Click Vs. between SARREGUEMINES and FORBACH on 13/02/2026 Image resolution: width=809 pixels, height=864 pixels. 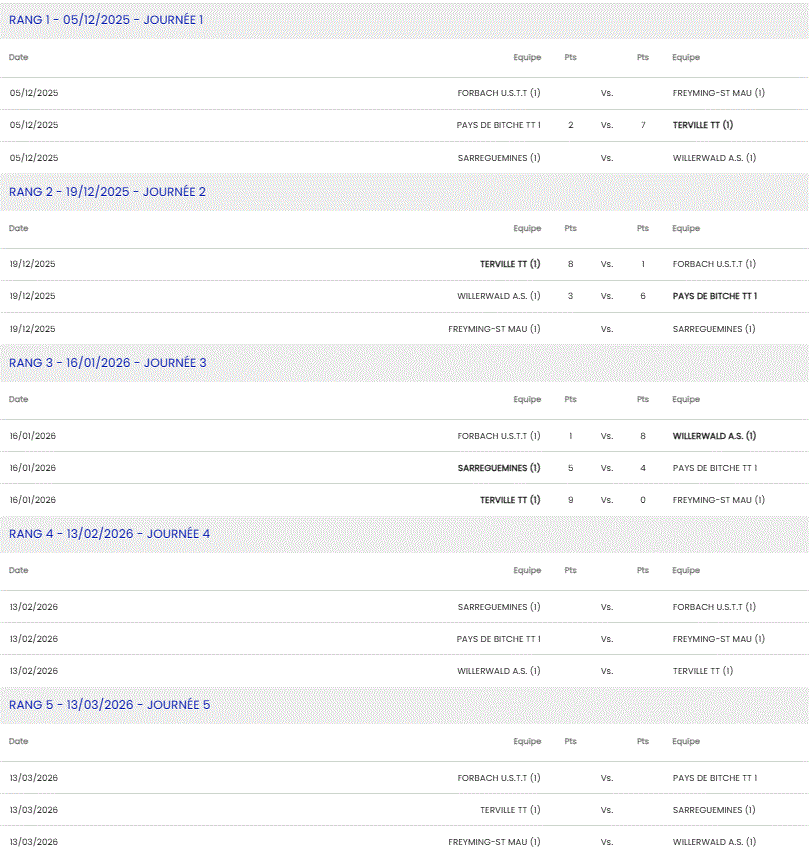(x=607, y=607)
